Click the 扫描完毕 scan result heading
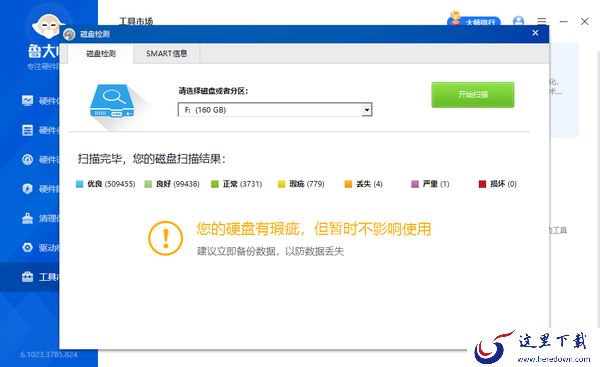The image size is (600, 367). click(x=152, y=158)
